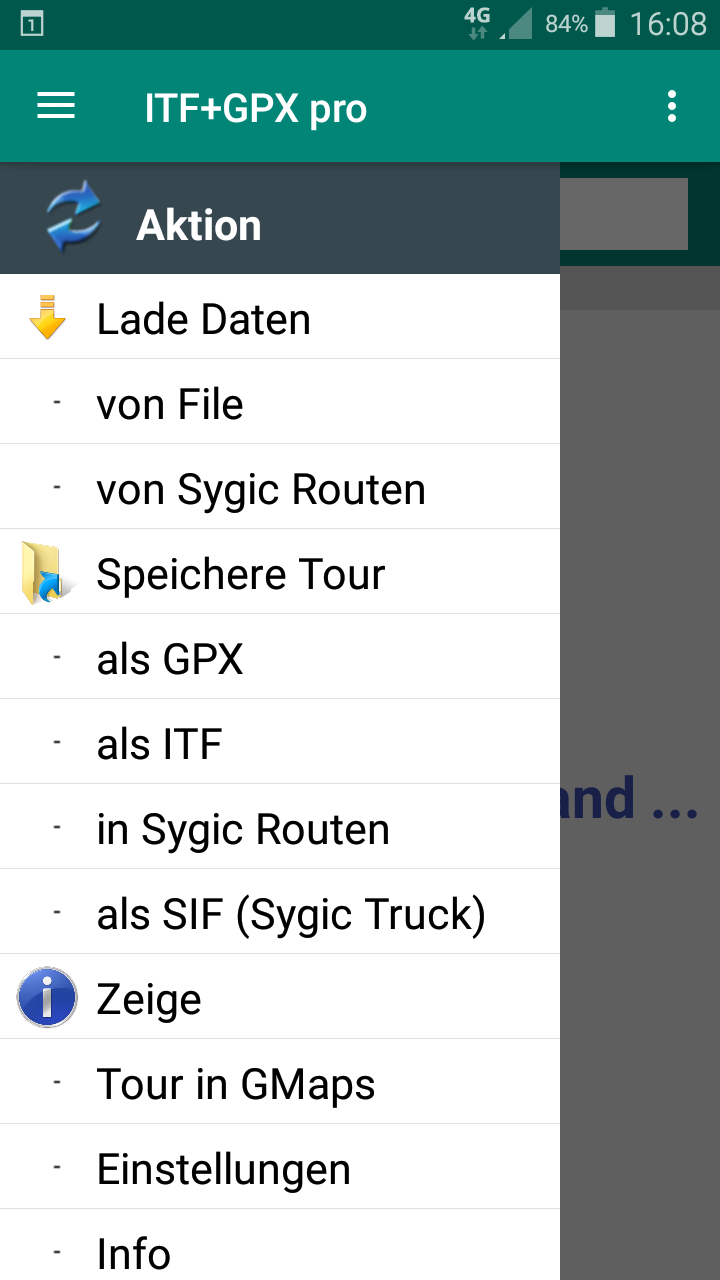
Task: Choose 'als SIF (Sygic Truck)' entry
Action: pos(280,912)
